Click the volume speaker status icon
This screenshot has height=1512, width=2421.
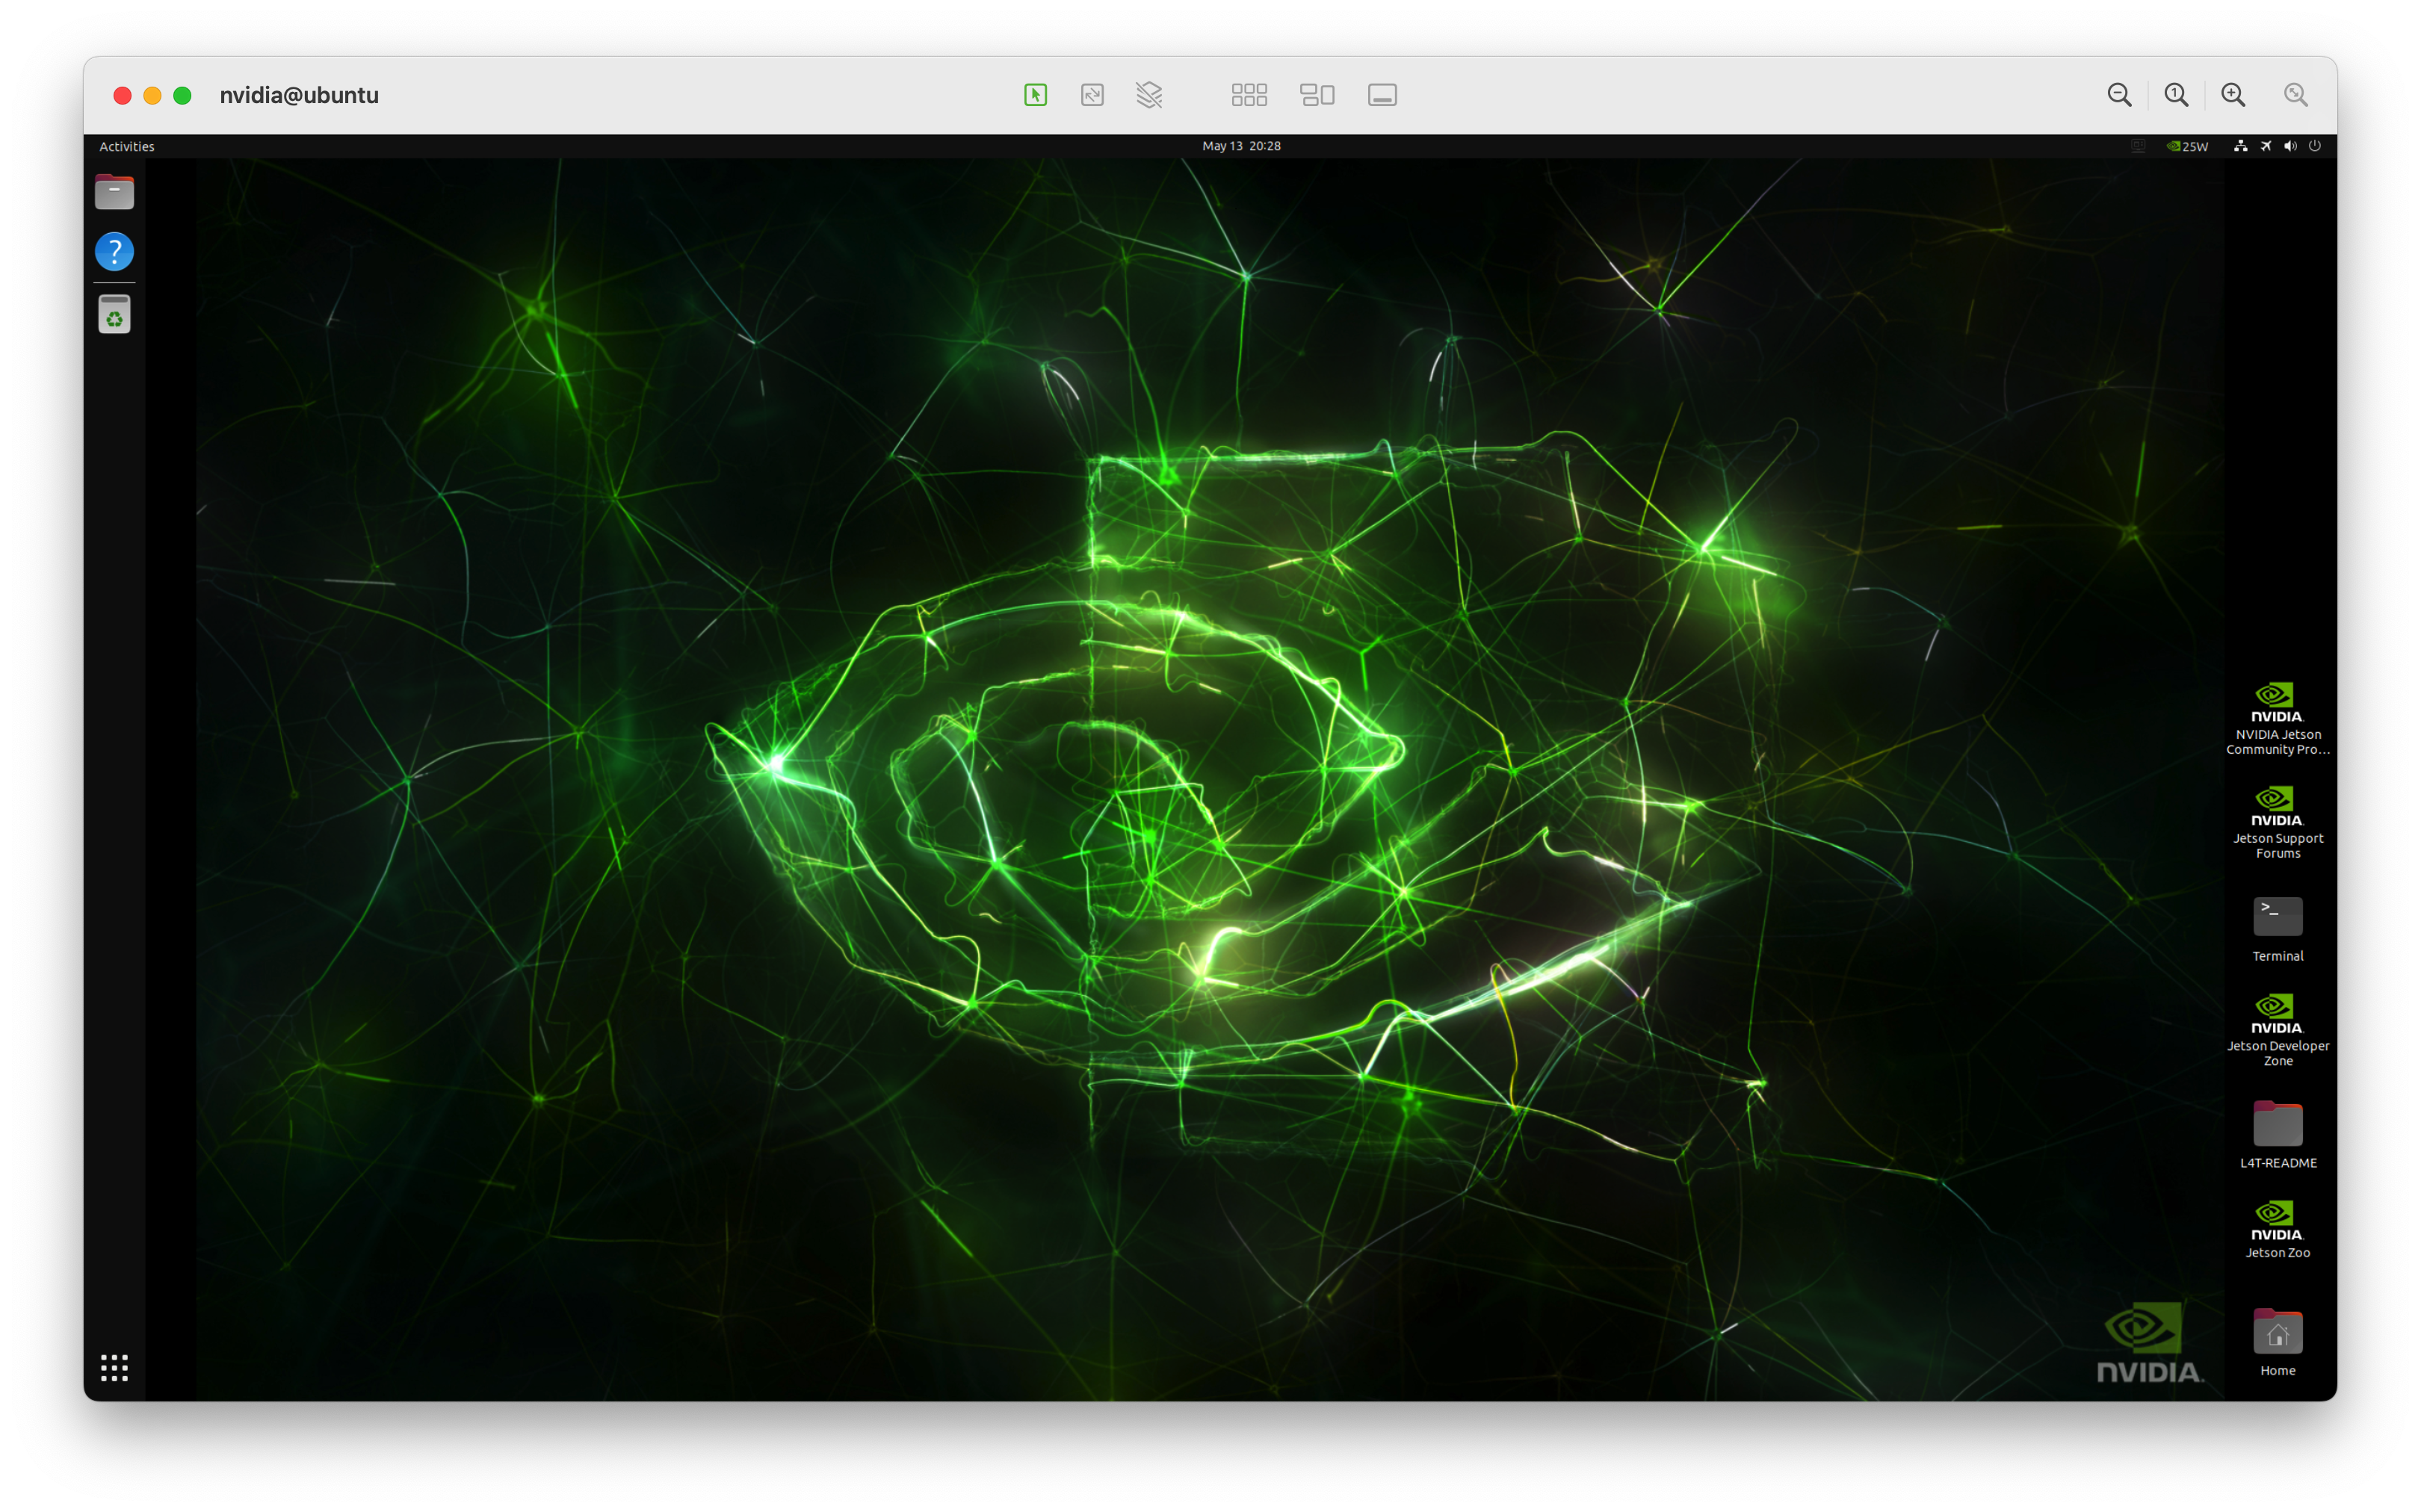coord(2290,146)
